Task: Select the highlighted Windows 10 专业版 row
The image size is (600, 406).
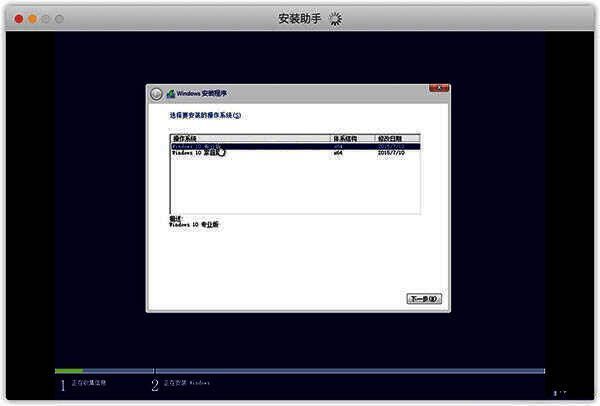Action: [x=295, y=147]
